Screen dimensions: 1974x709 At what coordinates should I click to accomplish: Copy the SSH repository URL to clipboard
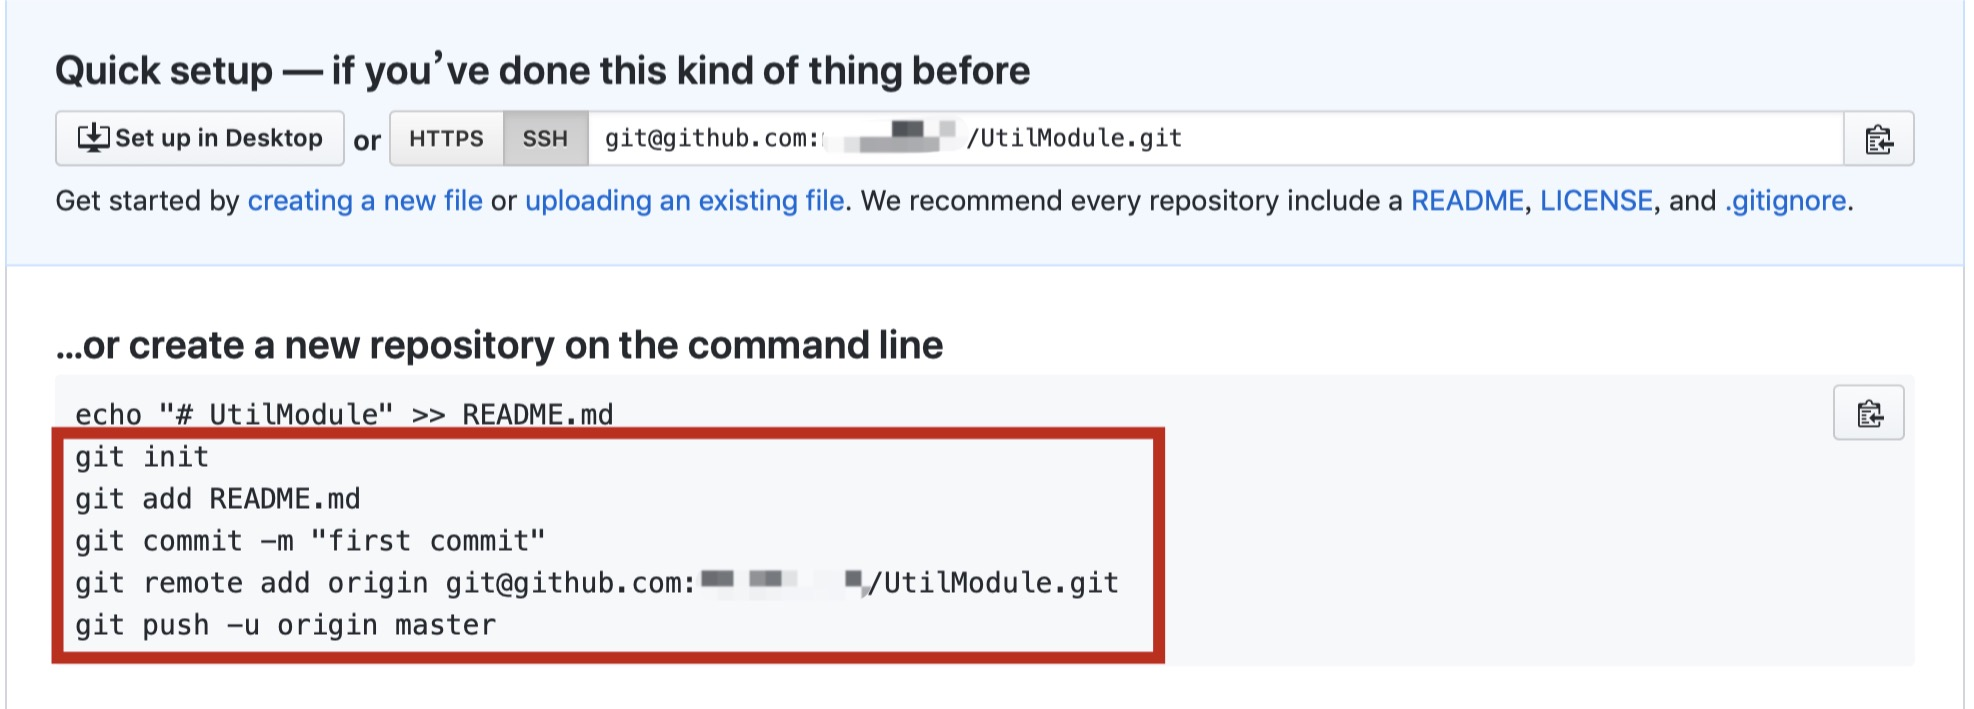click(1879, 139)
